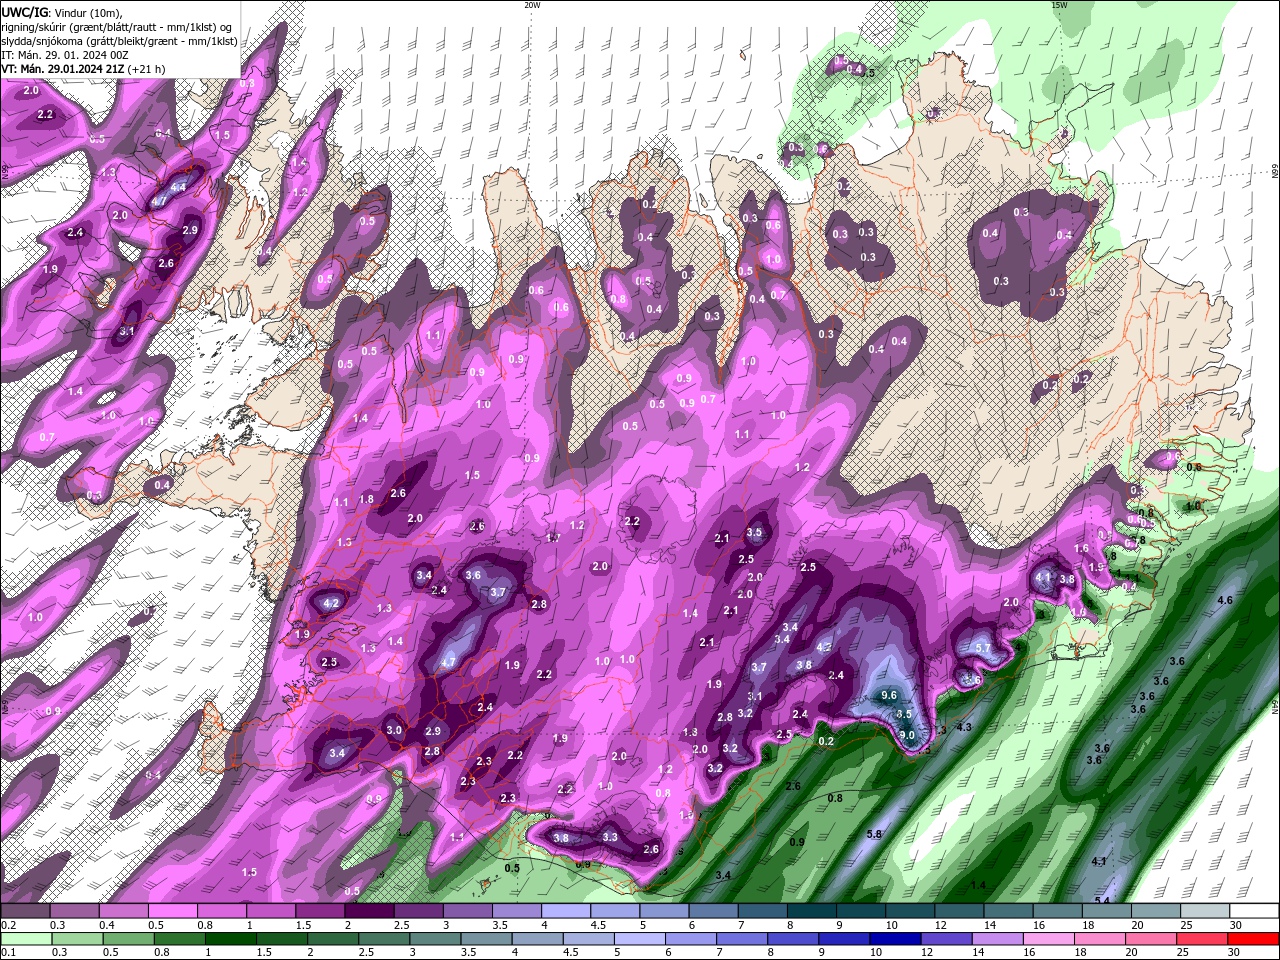1280x960 pixels.
Task: Click the 3.0 snow value in the southwest
Action: [394, 730]
